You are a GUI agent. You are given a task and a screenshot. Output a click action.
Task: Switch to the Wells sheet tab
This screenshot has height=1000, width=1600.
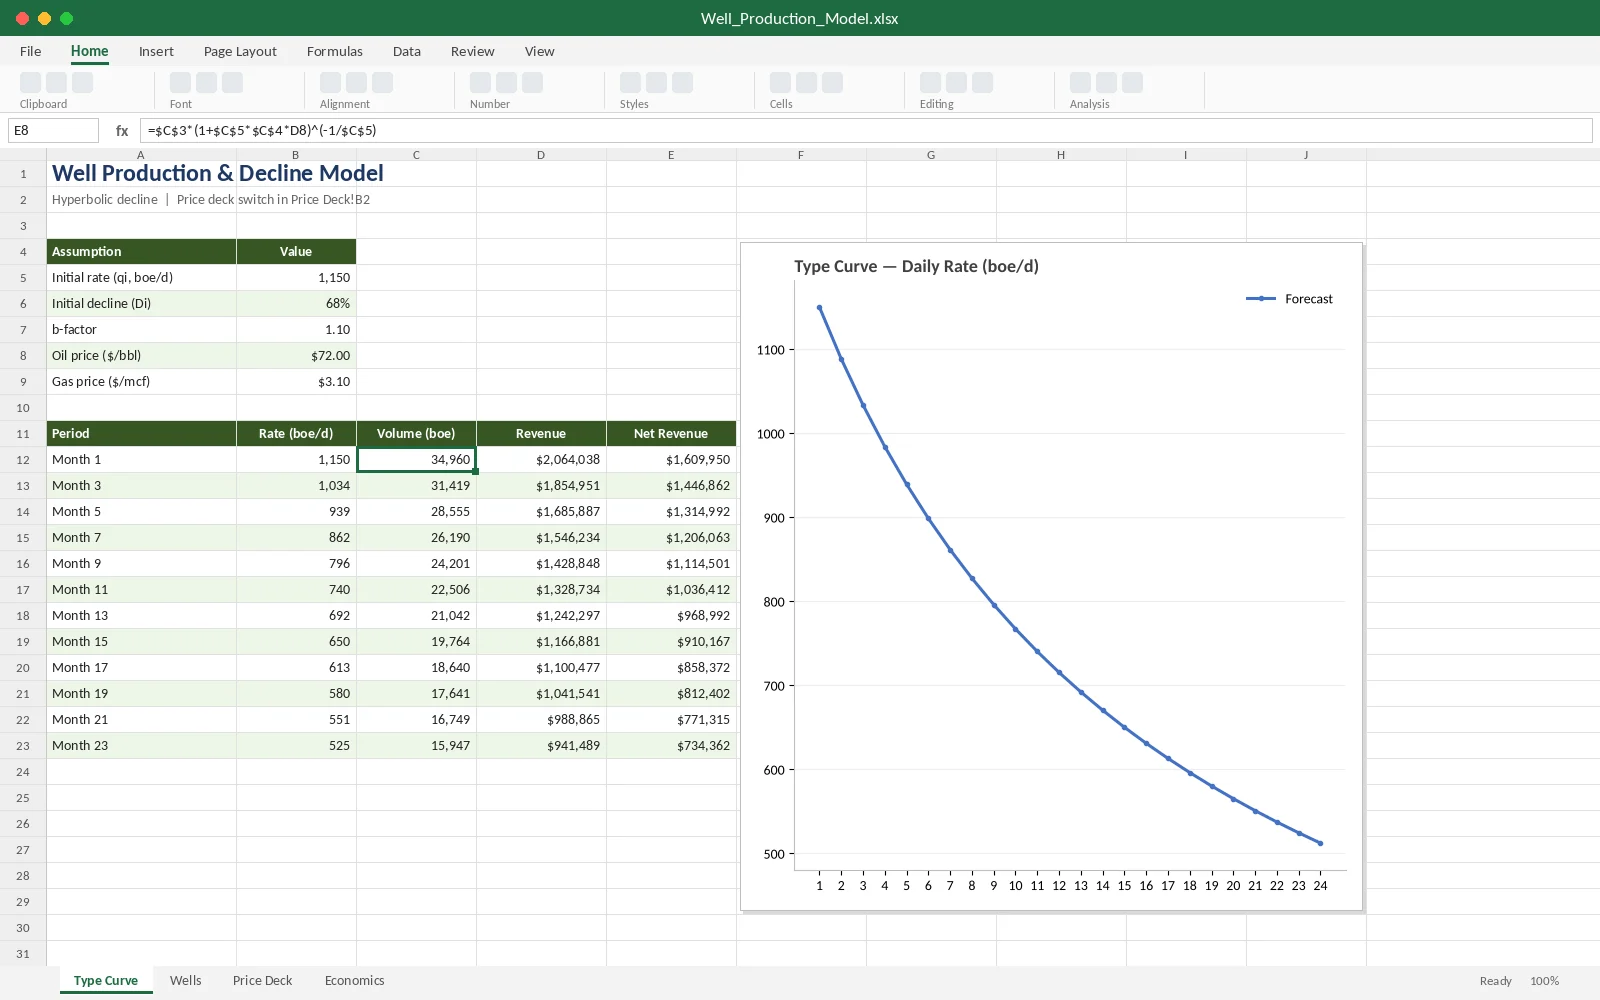pyautogui.click(x=186, y=981)
